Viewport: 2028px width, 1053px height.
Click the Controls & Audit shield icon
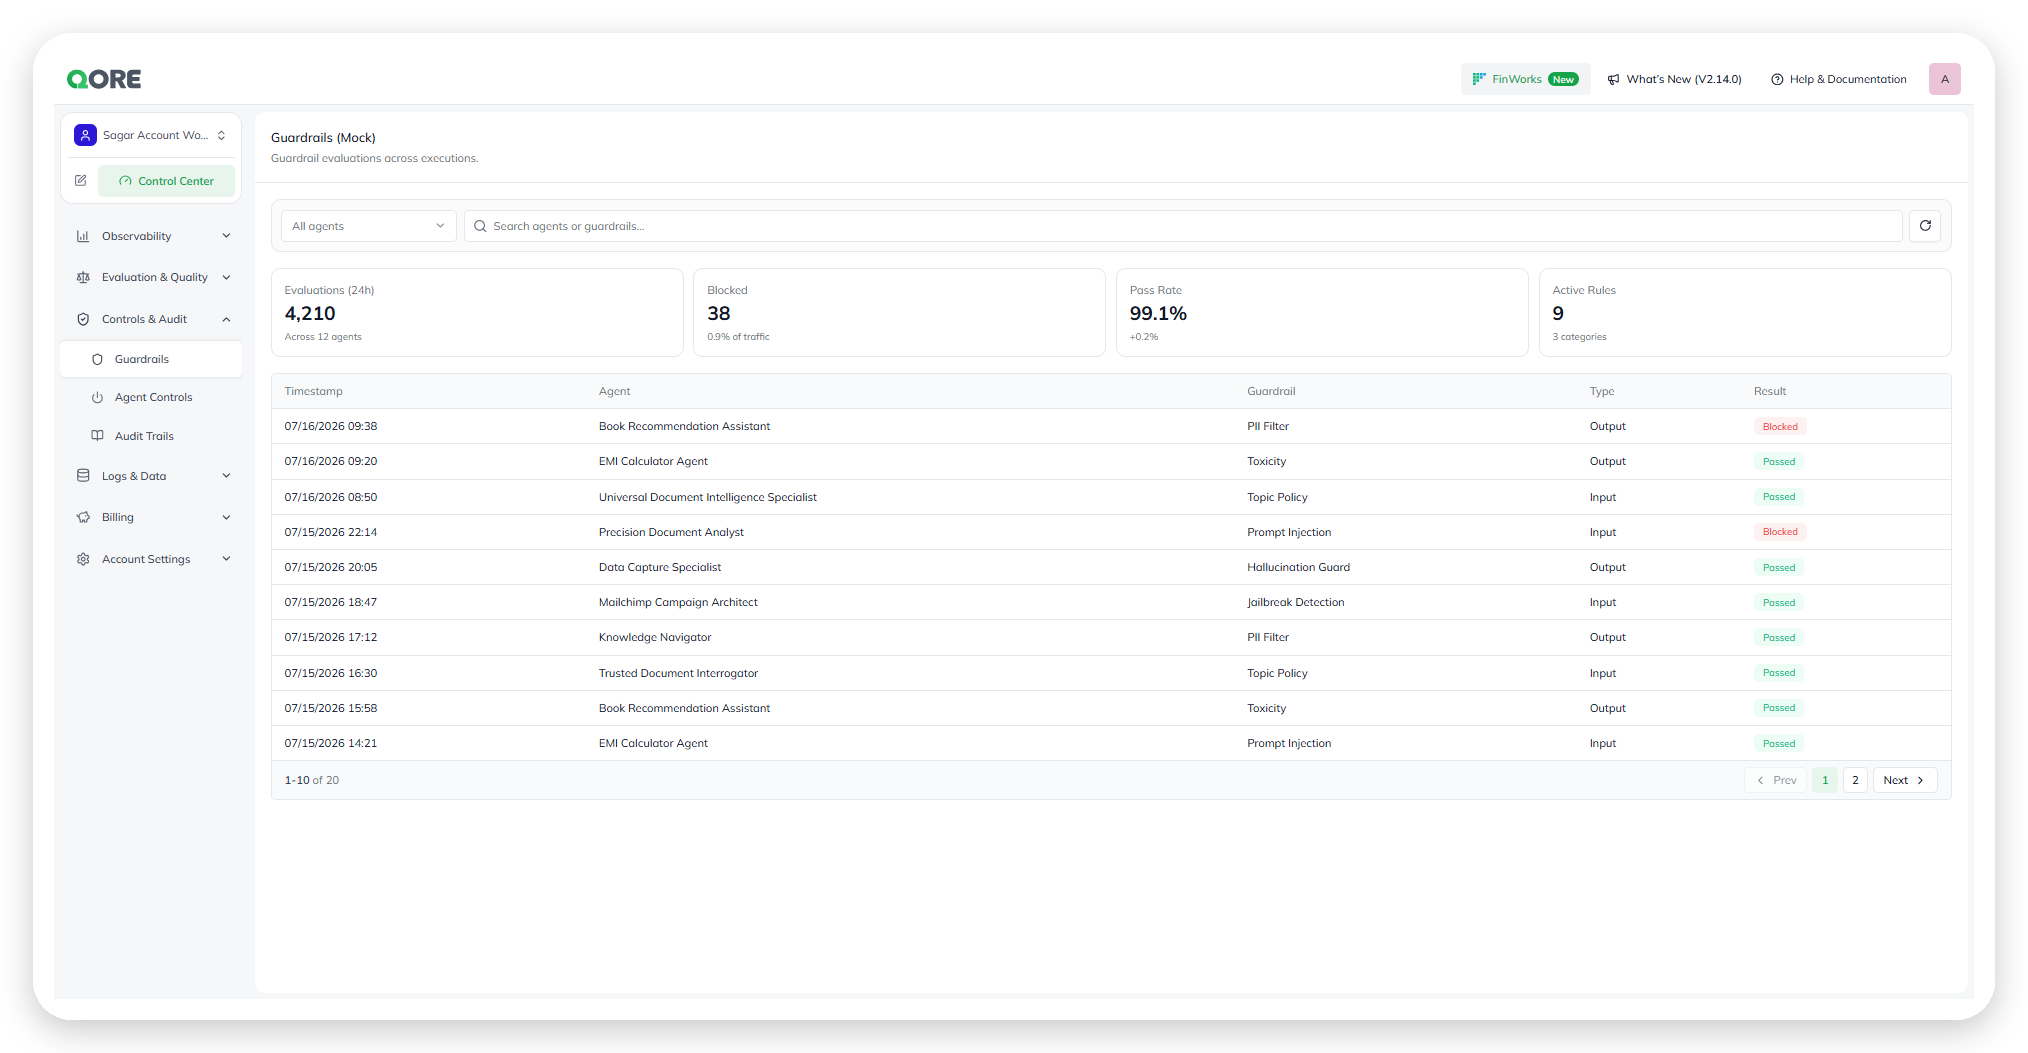(83, 319)
